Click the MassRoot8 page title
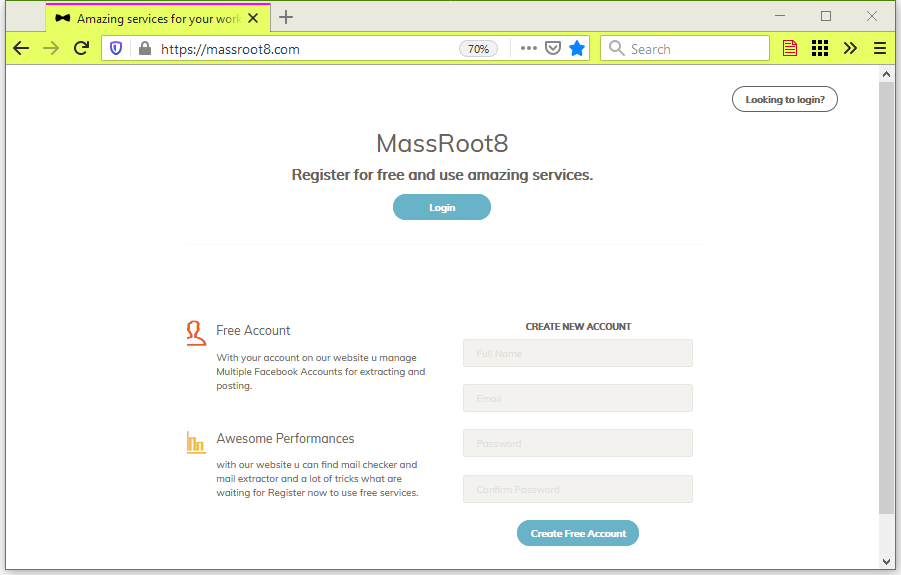The image size is (901, 575). [x=442, y=143]
